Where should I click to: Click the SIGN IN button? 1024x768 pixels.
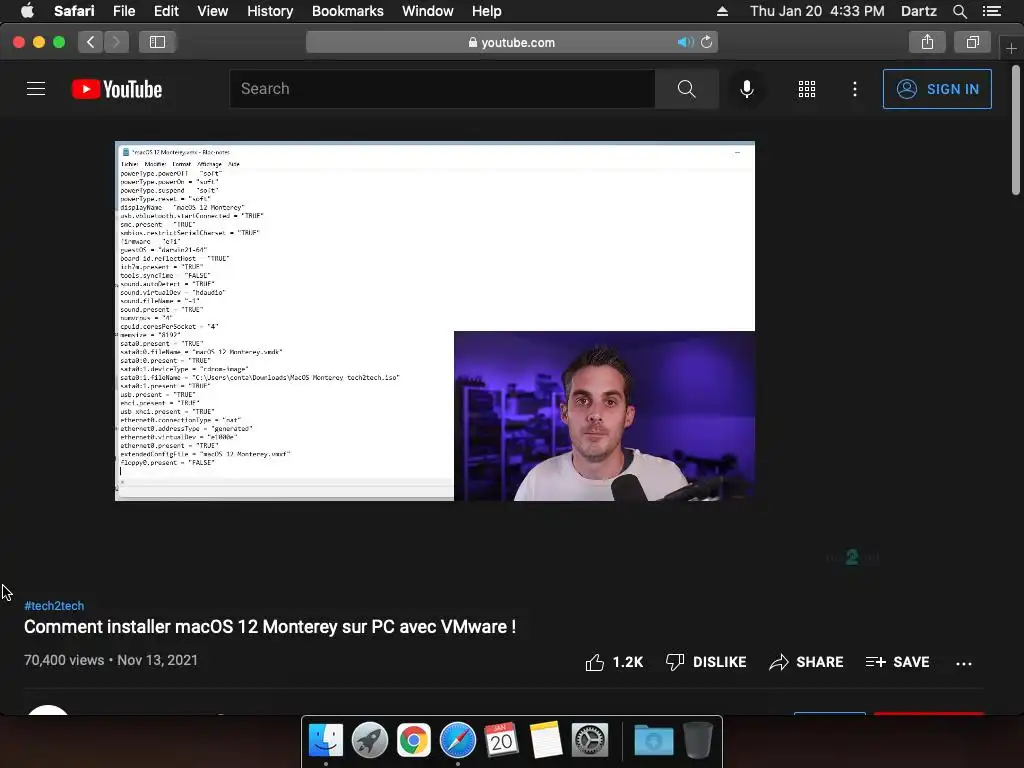[x=937, y=89]
